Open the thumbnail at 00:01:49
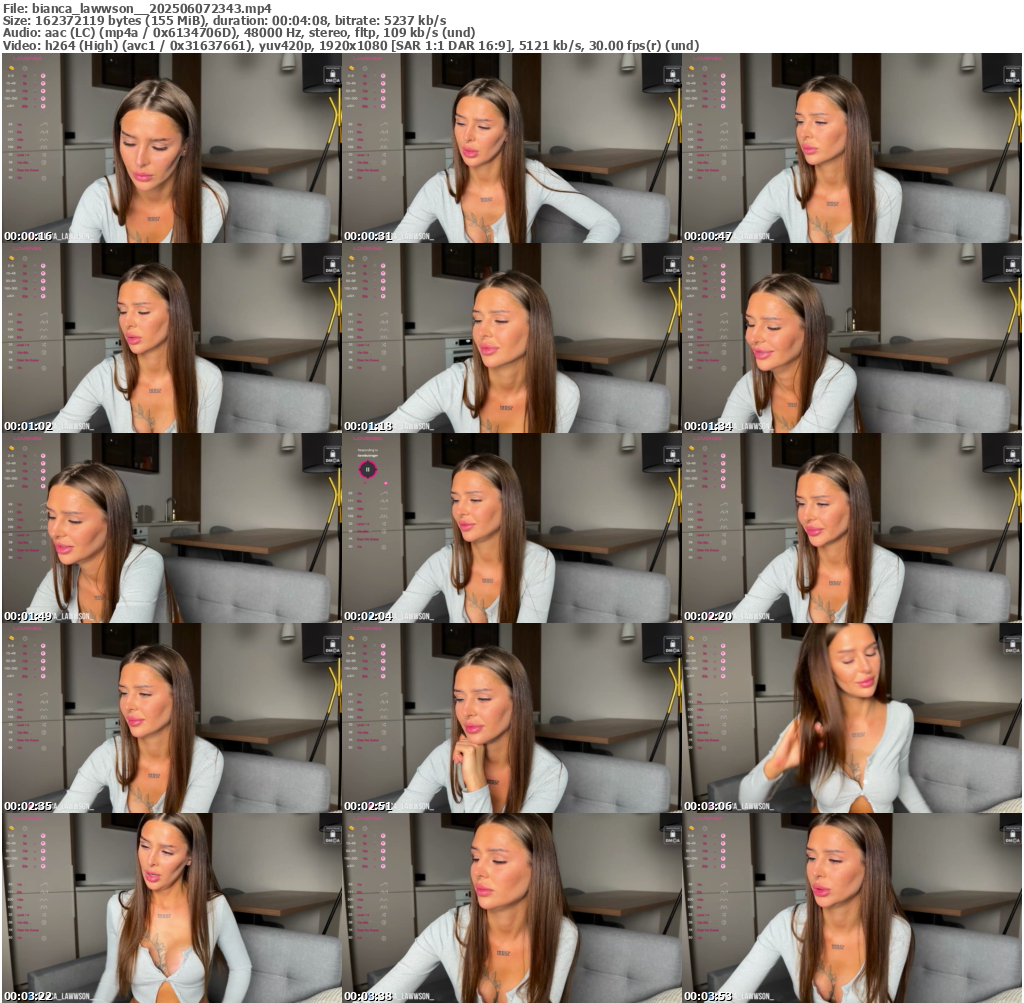Viewport: 1024px width, 1003px height. click(x=171, y=528)
